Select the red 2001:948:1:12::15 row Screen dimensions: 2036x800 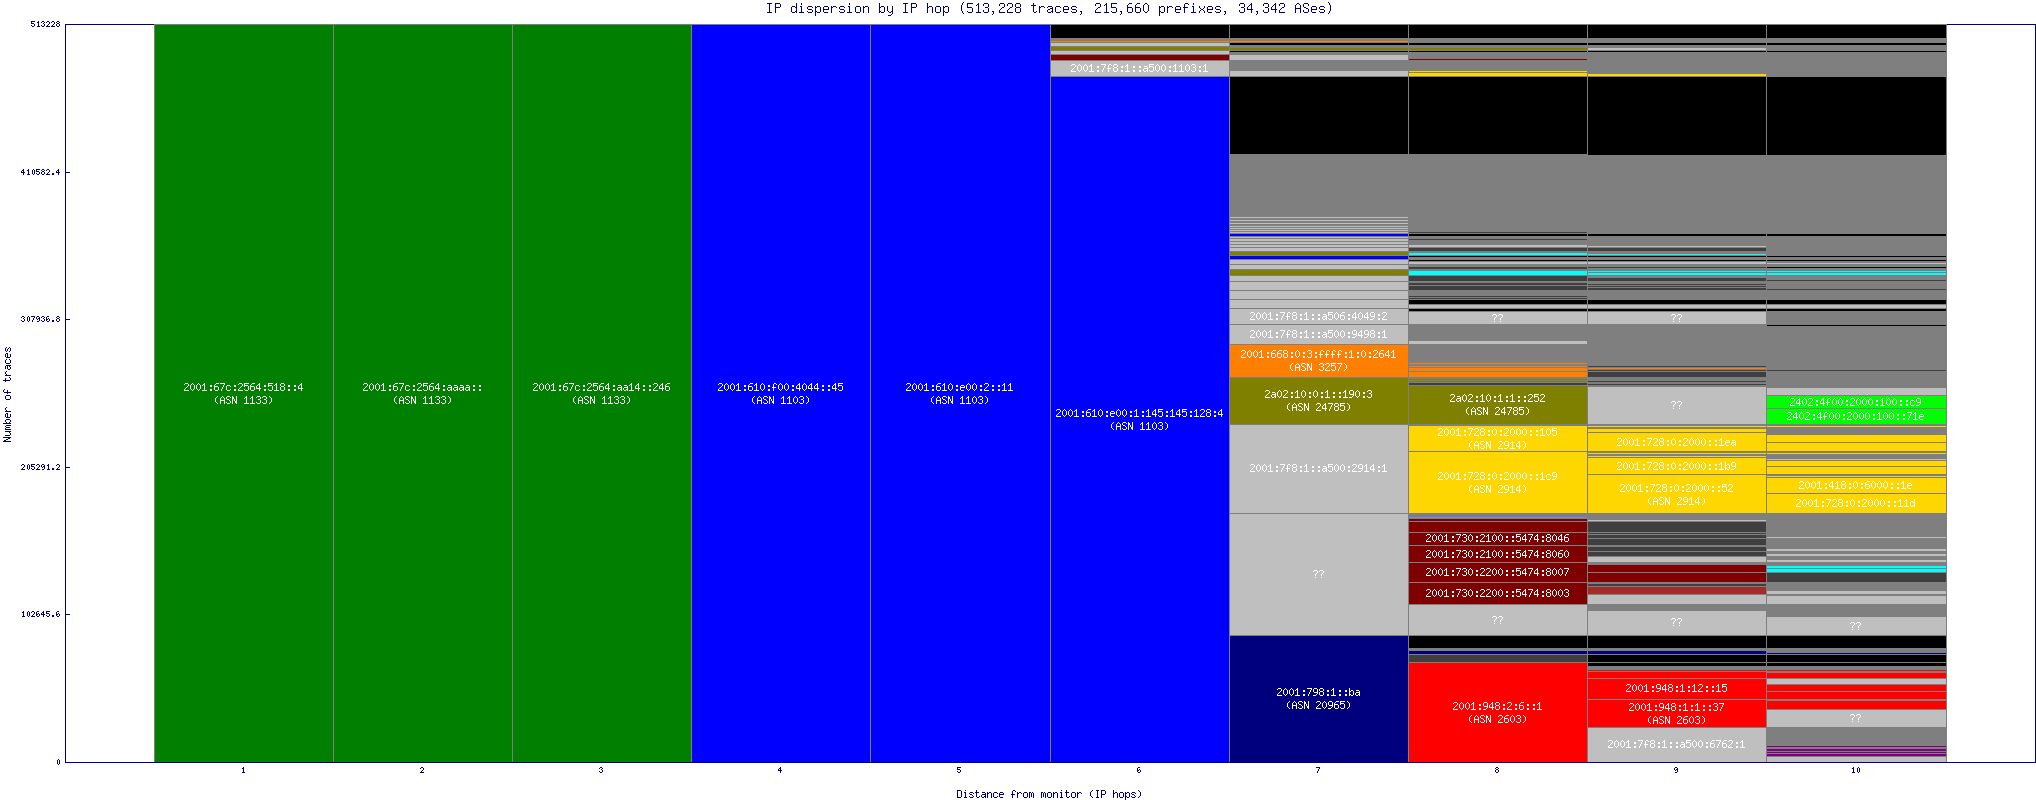[x=1676, y=688]
